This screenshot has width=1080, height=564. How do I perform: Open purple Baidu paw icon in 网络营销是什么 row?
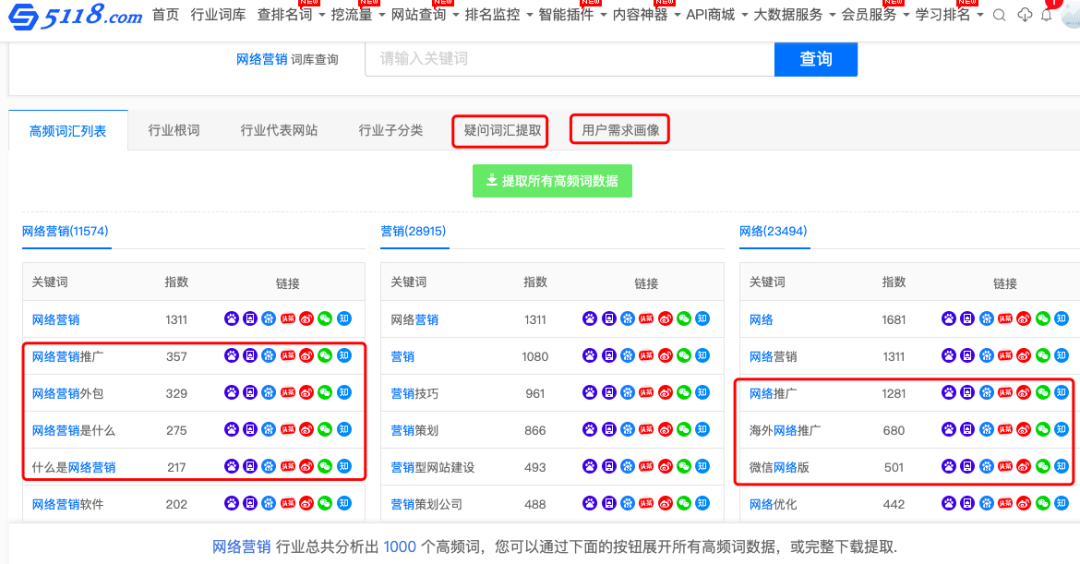tap(231, 430)
